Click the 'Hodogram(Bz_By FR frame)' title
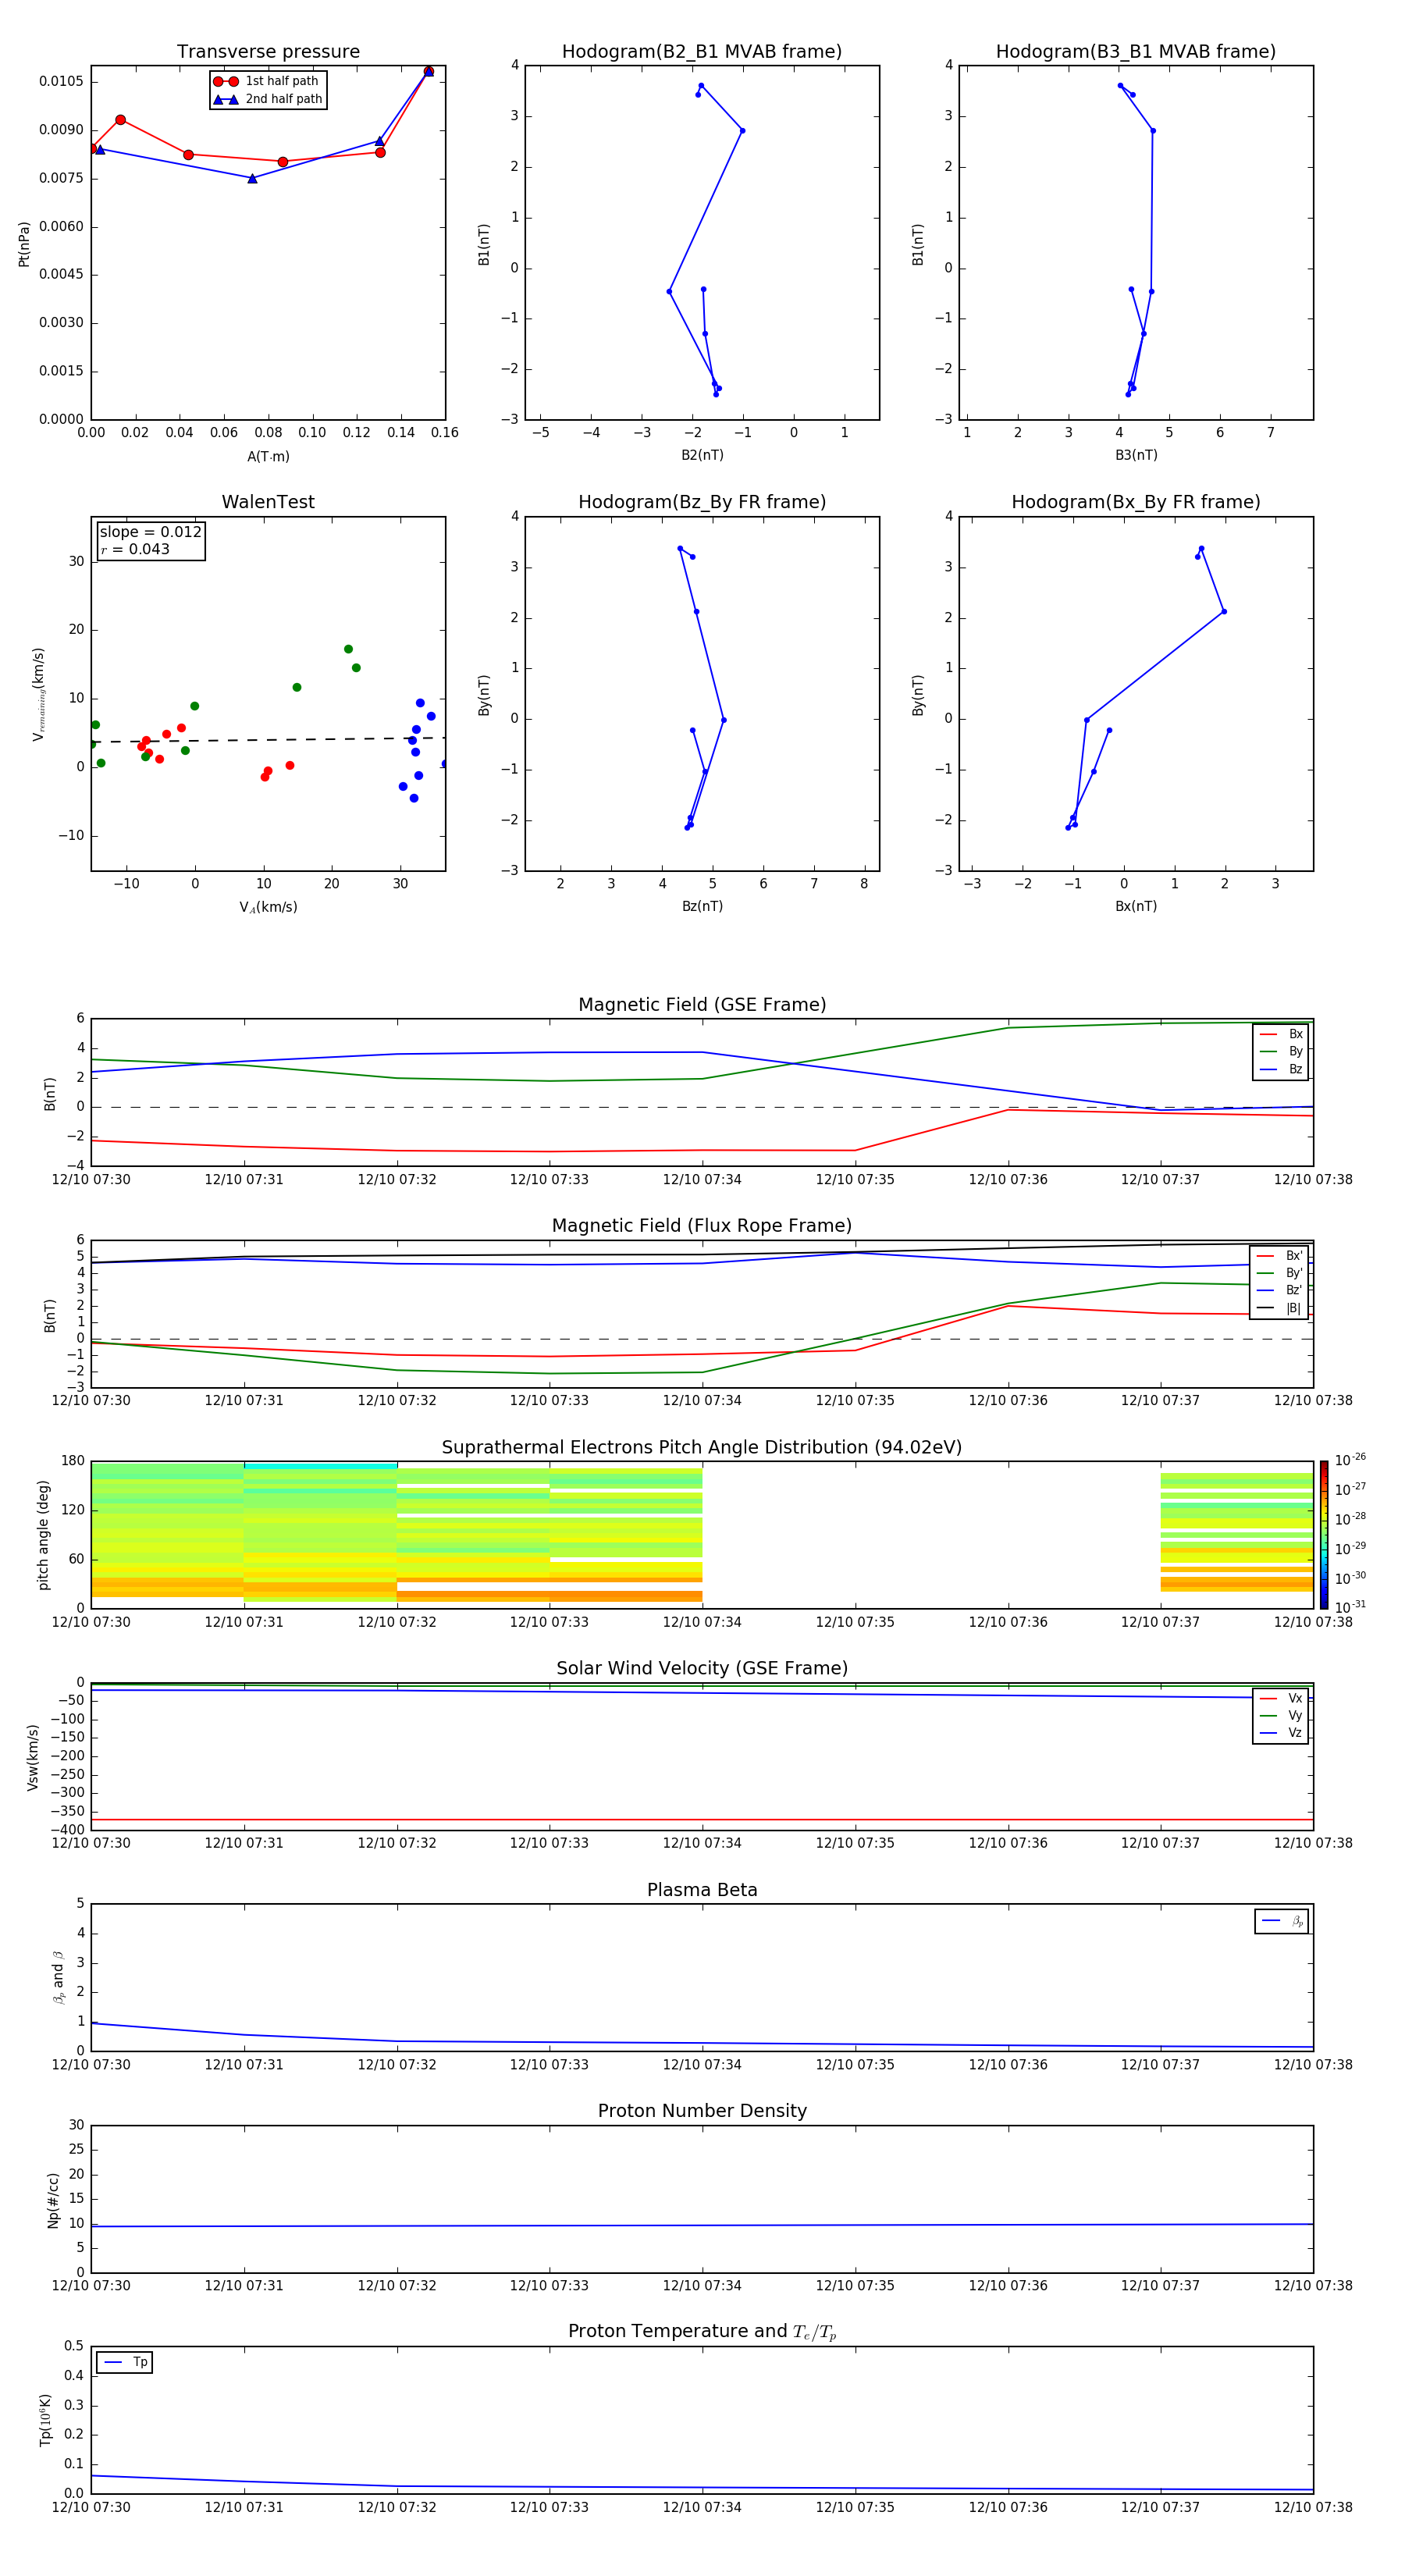Image resolution: width=1405 pixels, height=2576 pixels. (x=702, y=502)
